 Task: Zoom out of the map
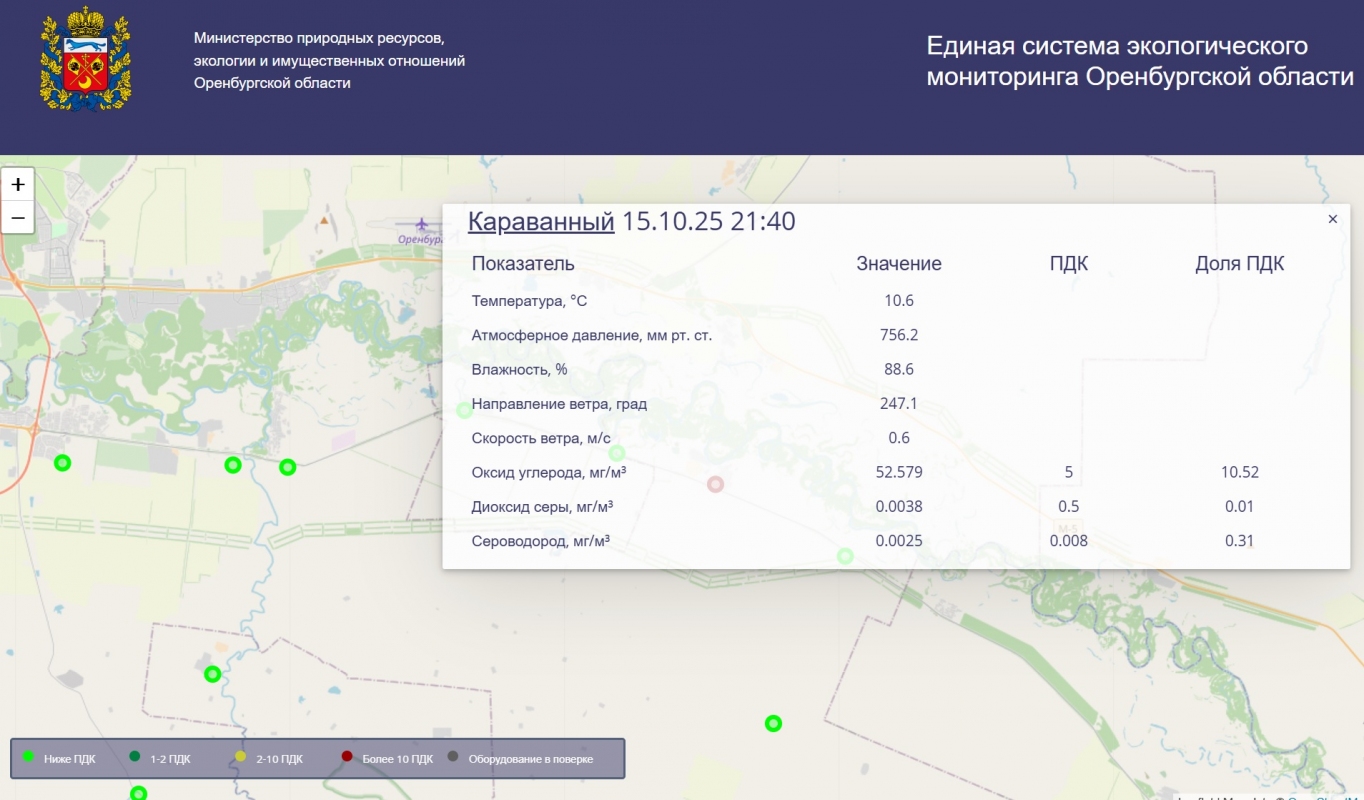[18, 217]
